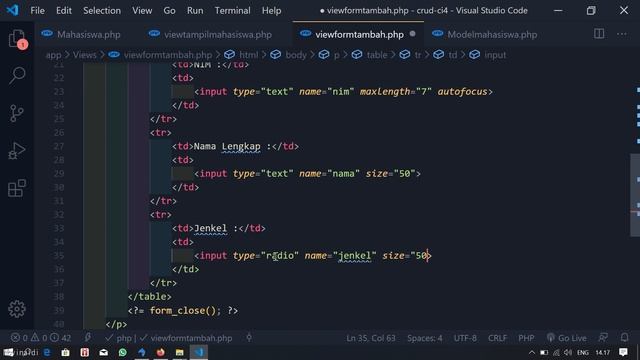Open the Manage settings gear
Screen dimensions: 640x360
(17, 309)
